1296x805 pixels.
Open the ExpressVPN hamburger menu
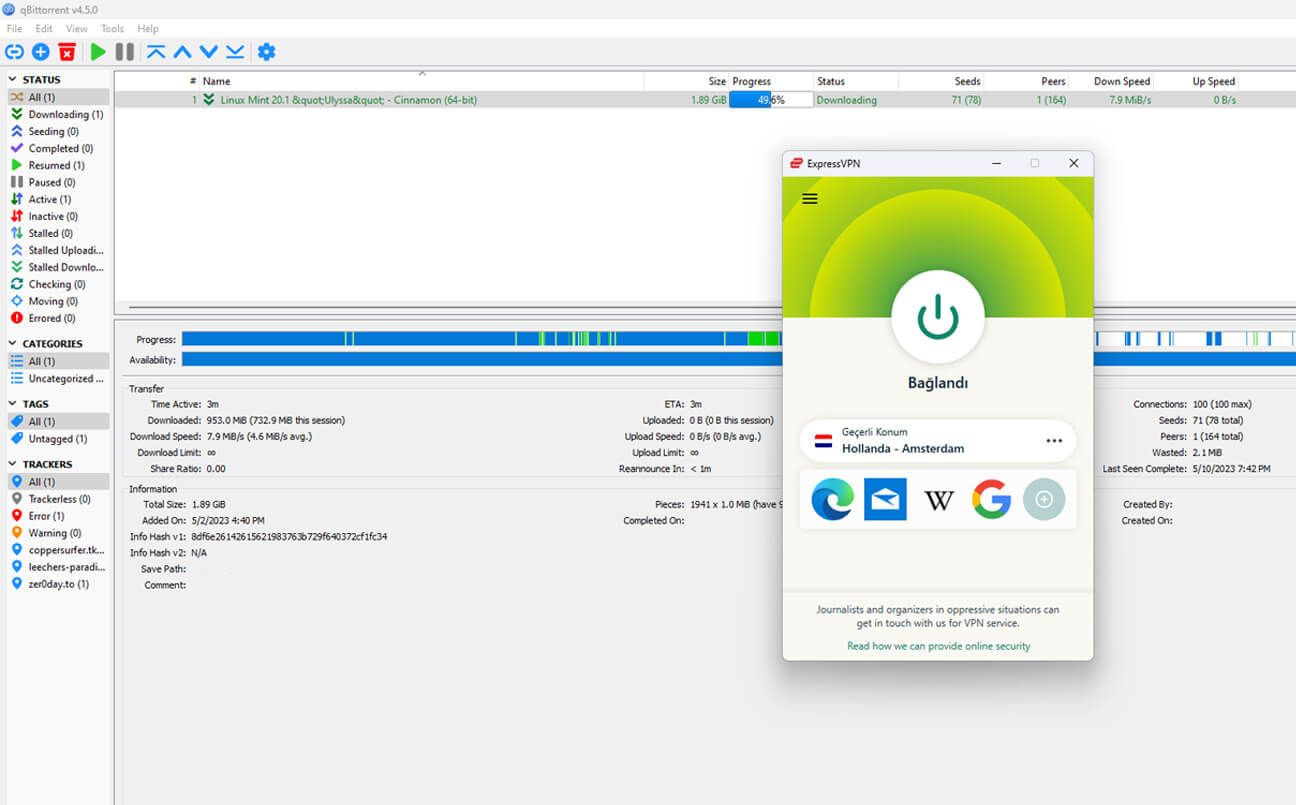(x=810, y=199)
